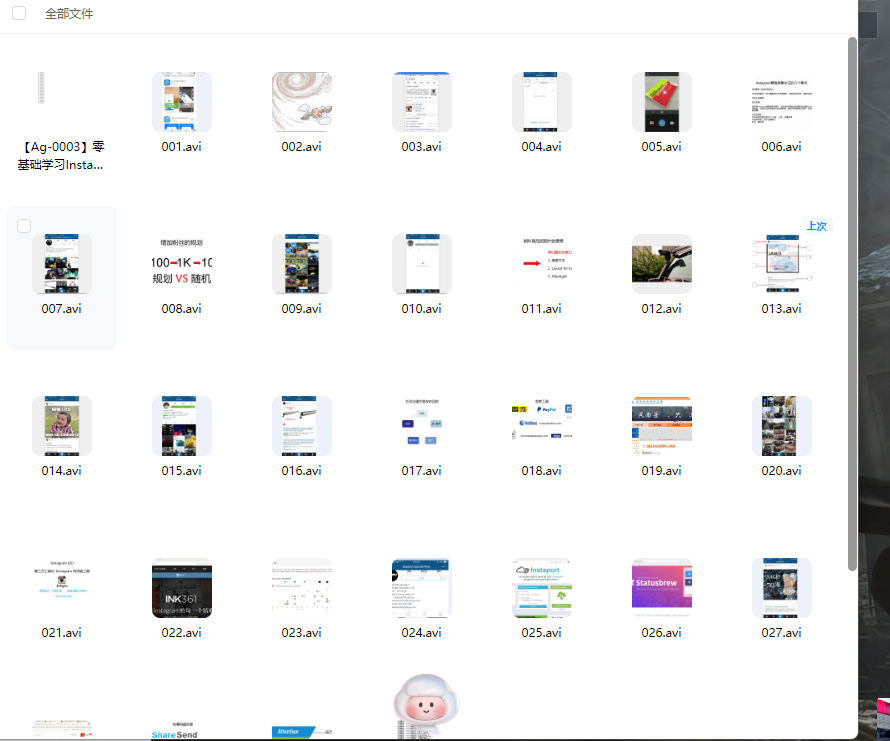This screenshot has width=890, height=741.
Task: Open the 027.avi thumbnail
Action: pos(781,588)
